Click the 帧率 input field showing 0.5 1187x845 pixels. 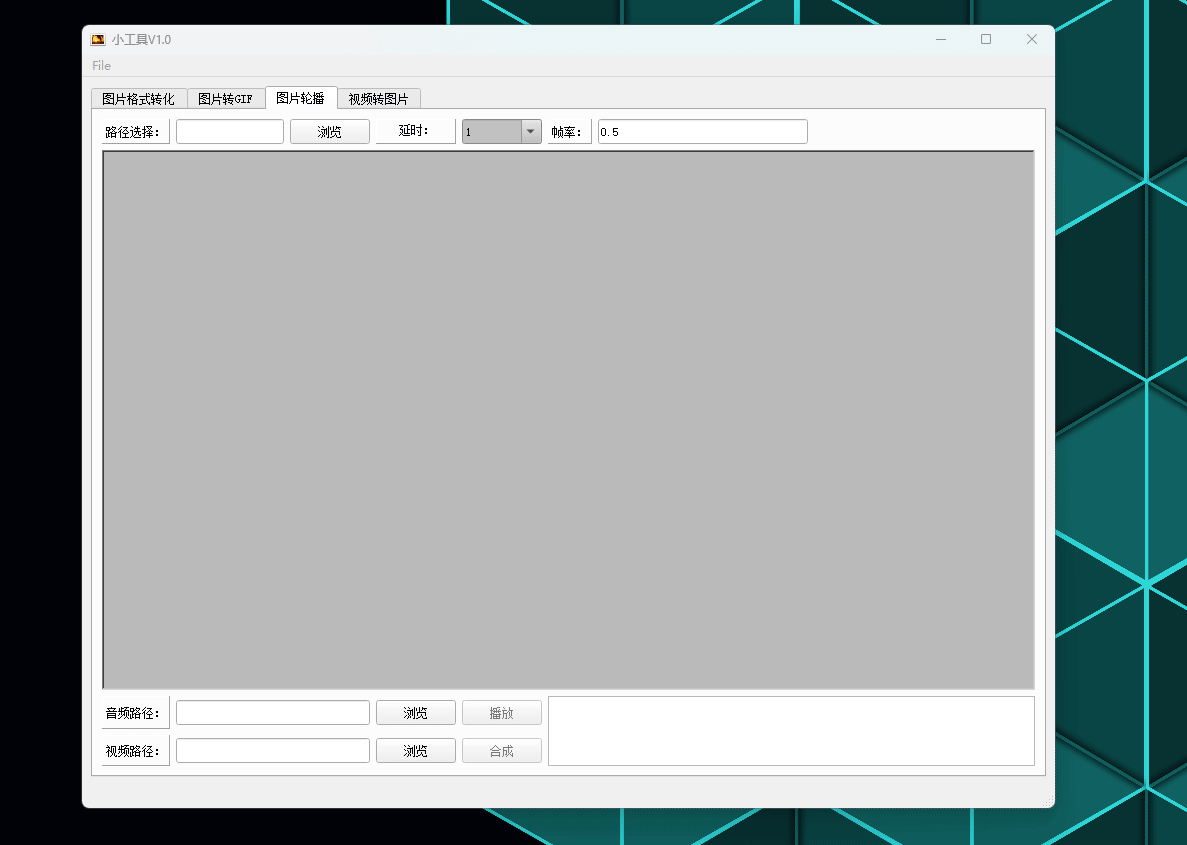point(703,132)
